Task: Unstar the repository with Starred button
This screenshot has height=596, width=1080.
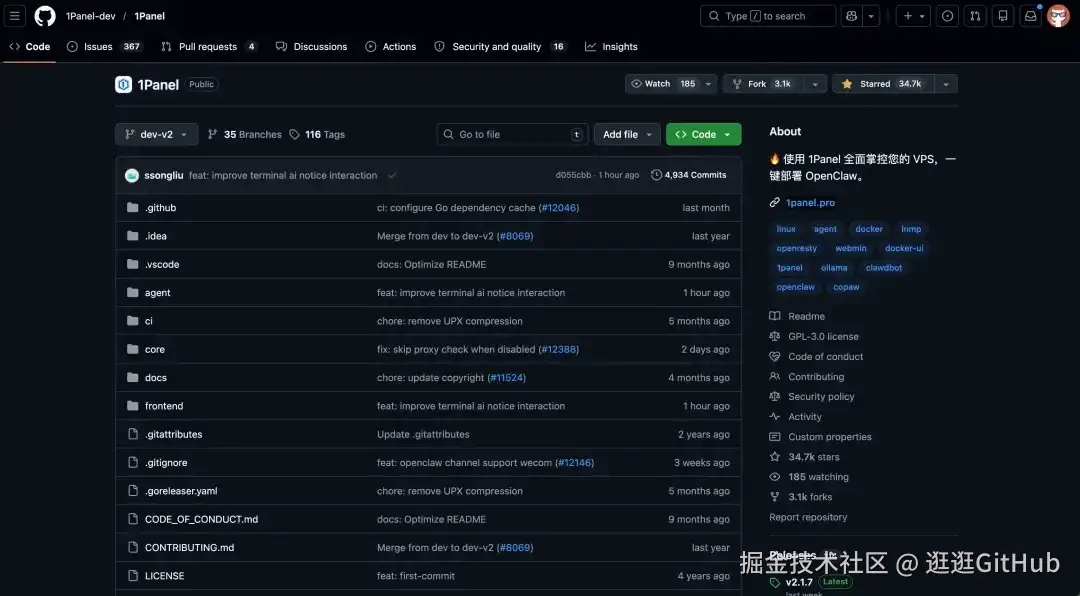Action: click(882, 84)
